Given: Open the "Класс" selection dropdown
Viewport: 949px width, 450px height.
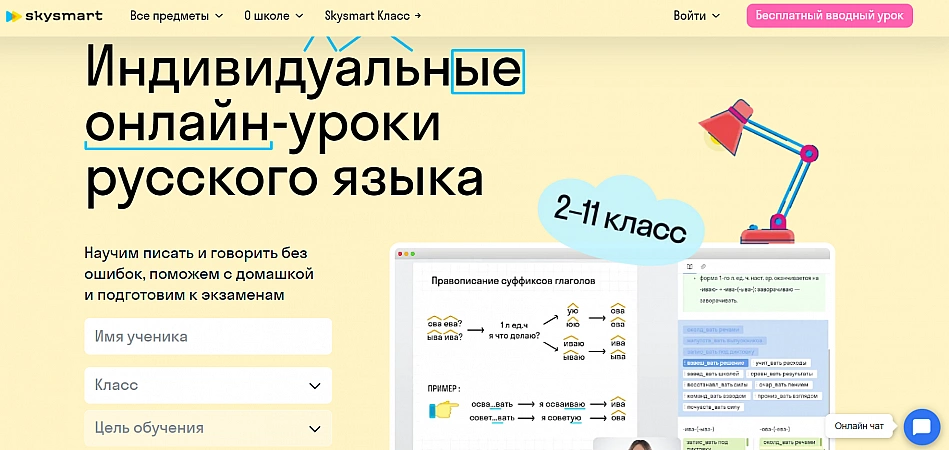Looking at the screenshot, I should pyautogui.click(x=208, y=385).
